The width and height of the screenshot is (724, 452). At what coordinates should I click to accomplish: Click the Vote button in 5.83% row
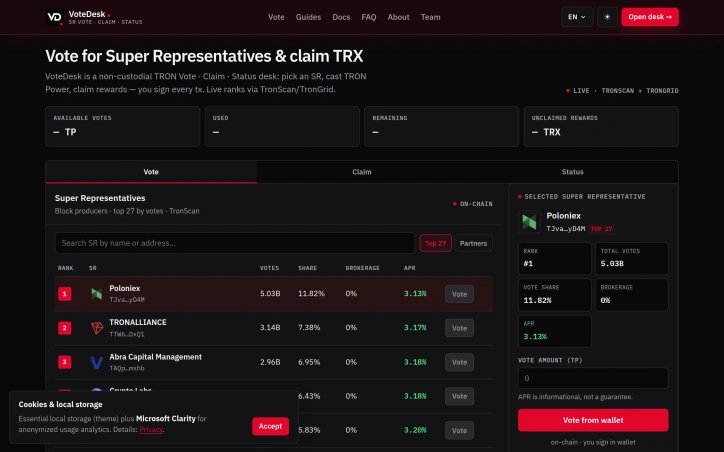point(459,430)
